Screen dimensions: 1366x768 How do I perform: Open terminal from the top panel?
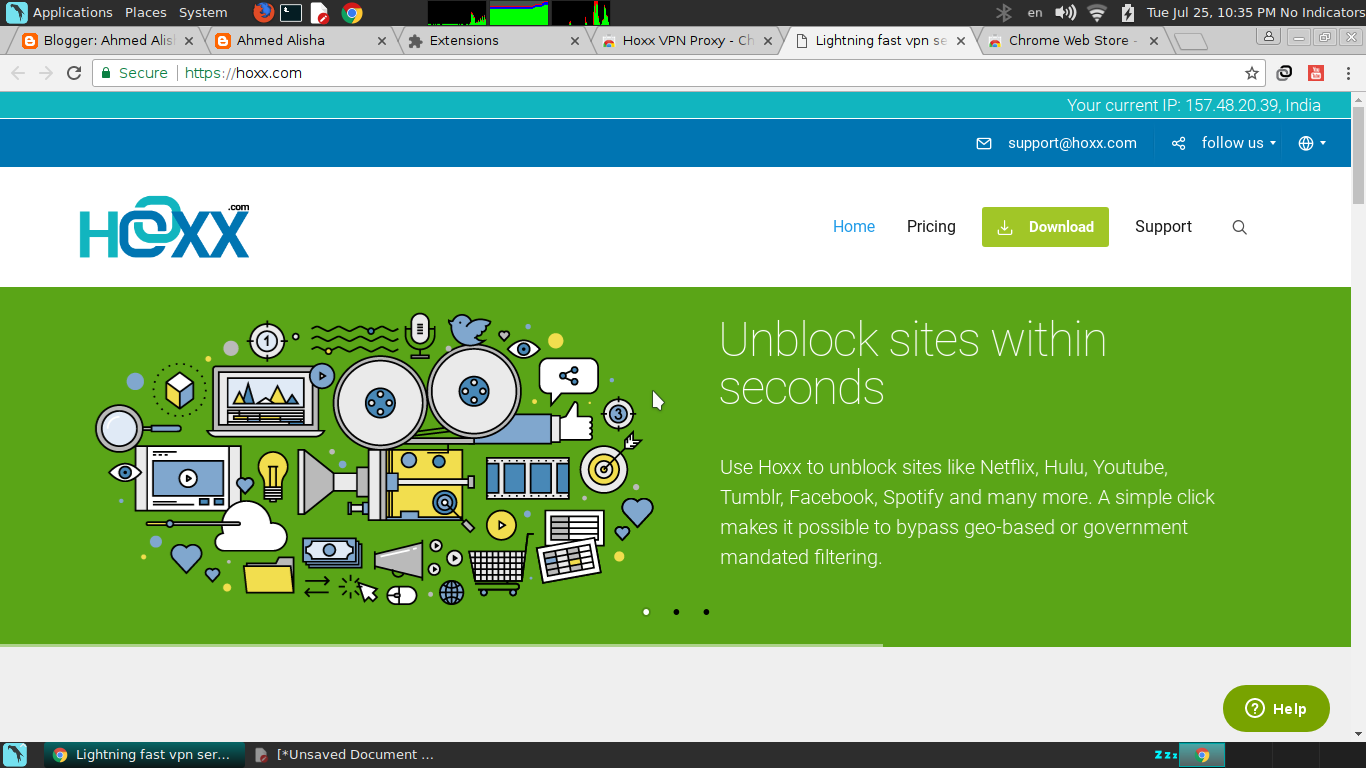pos(291,12)
